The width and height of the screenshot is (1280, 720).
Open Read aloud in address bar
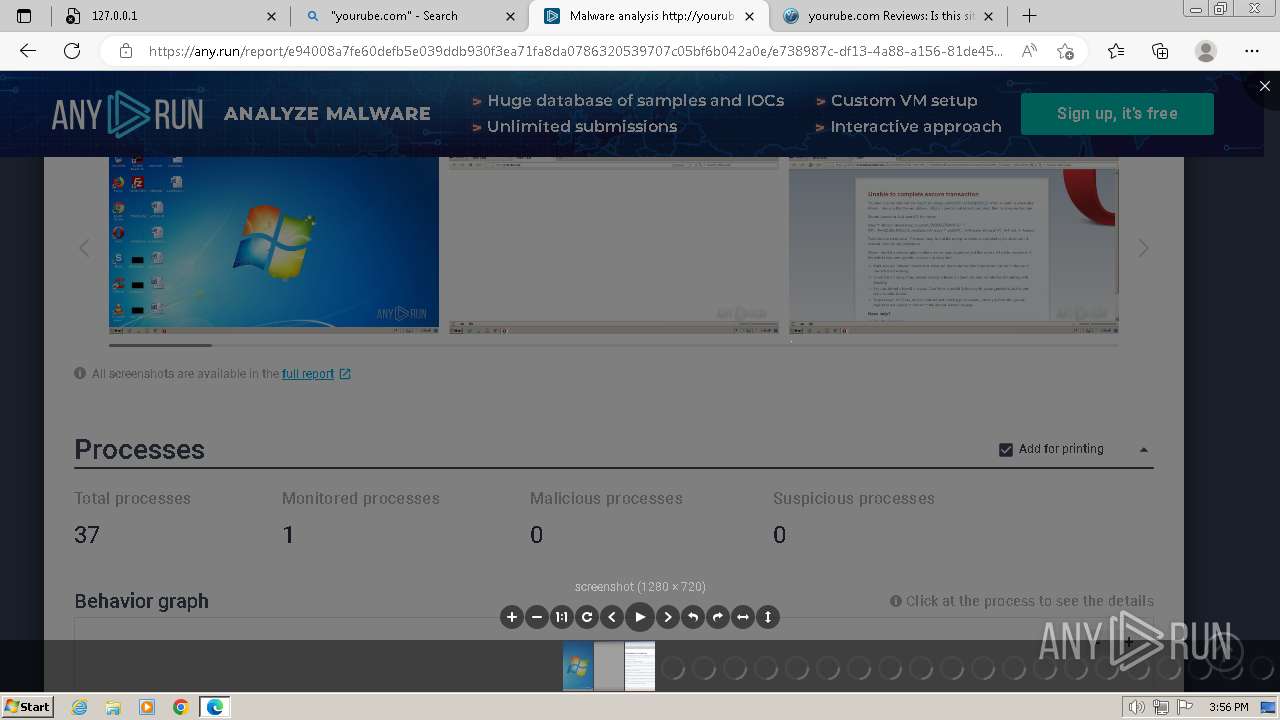[x=1028, y=51]
